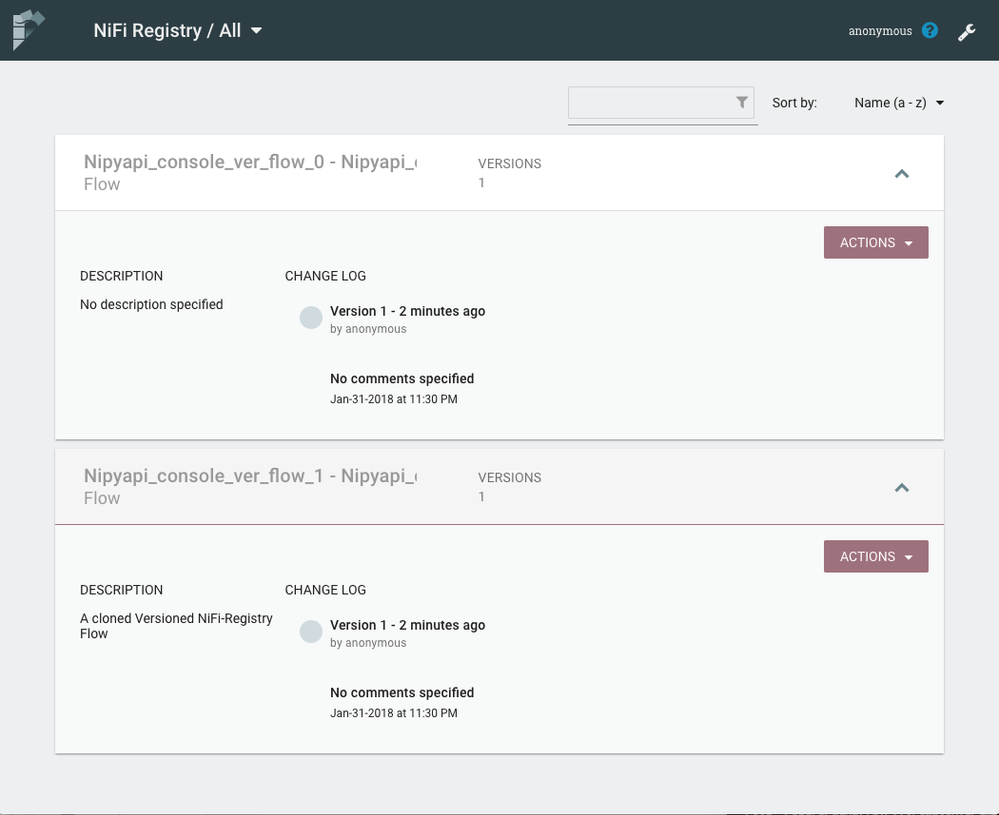Click version circle icon in Nipyapi_console_ver_flow_1 change log
The image size is (999, 815).
(311, 632)
